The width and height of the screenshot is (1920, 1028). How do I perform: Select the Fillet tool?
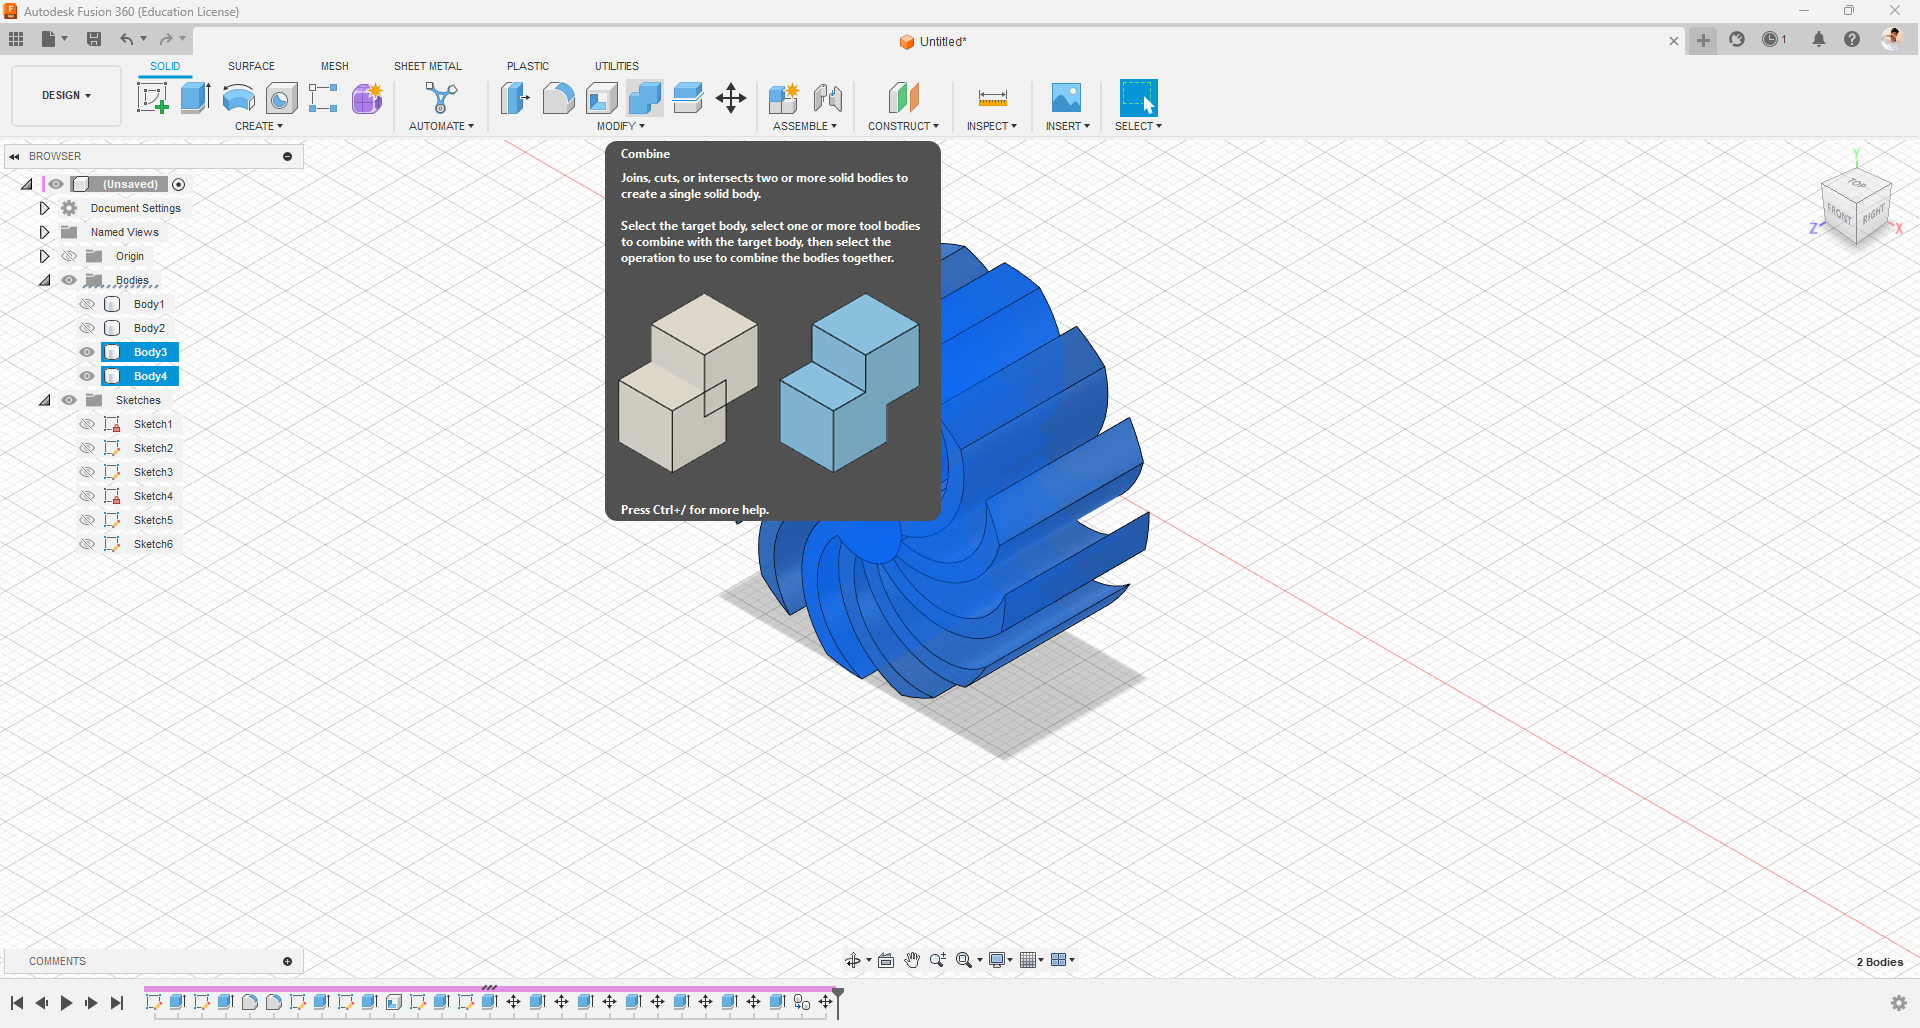(558, 98)
